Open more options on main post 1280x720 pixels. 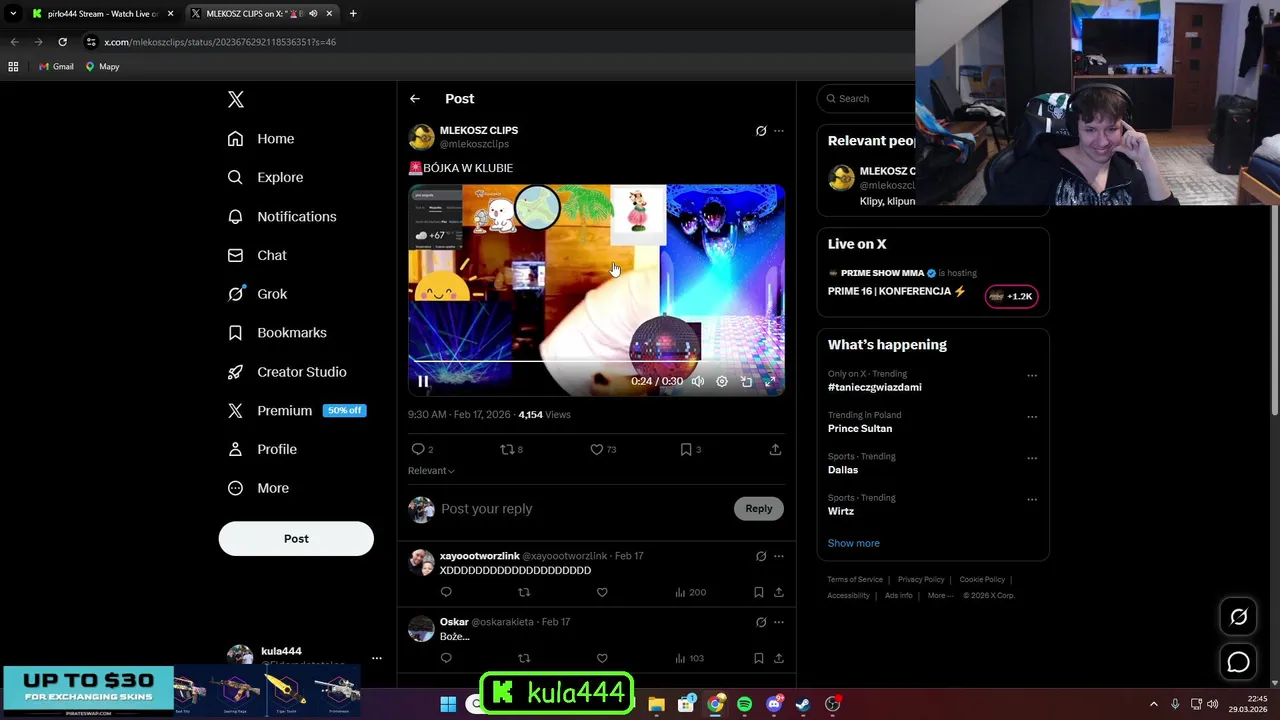click(x=779, y=131)
